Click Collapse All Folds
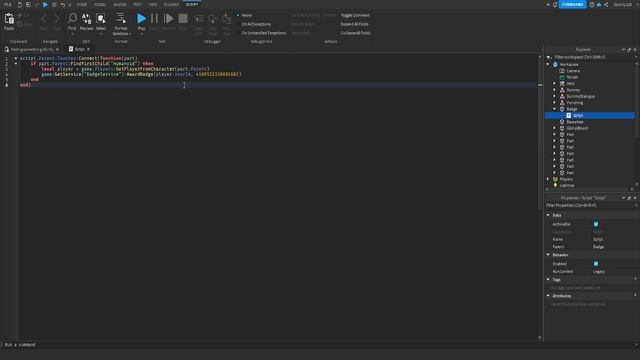 (x=356, y=33)
